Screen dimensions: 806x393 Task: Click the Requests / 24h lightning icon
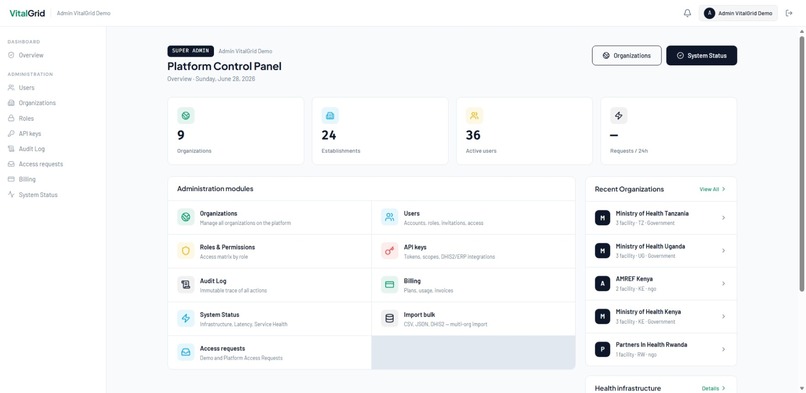tap(618, 116)
